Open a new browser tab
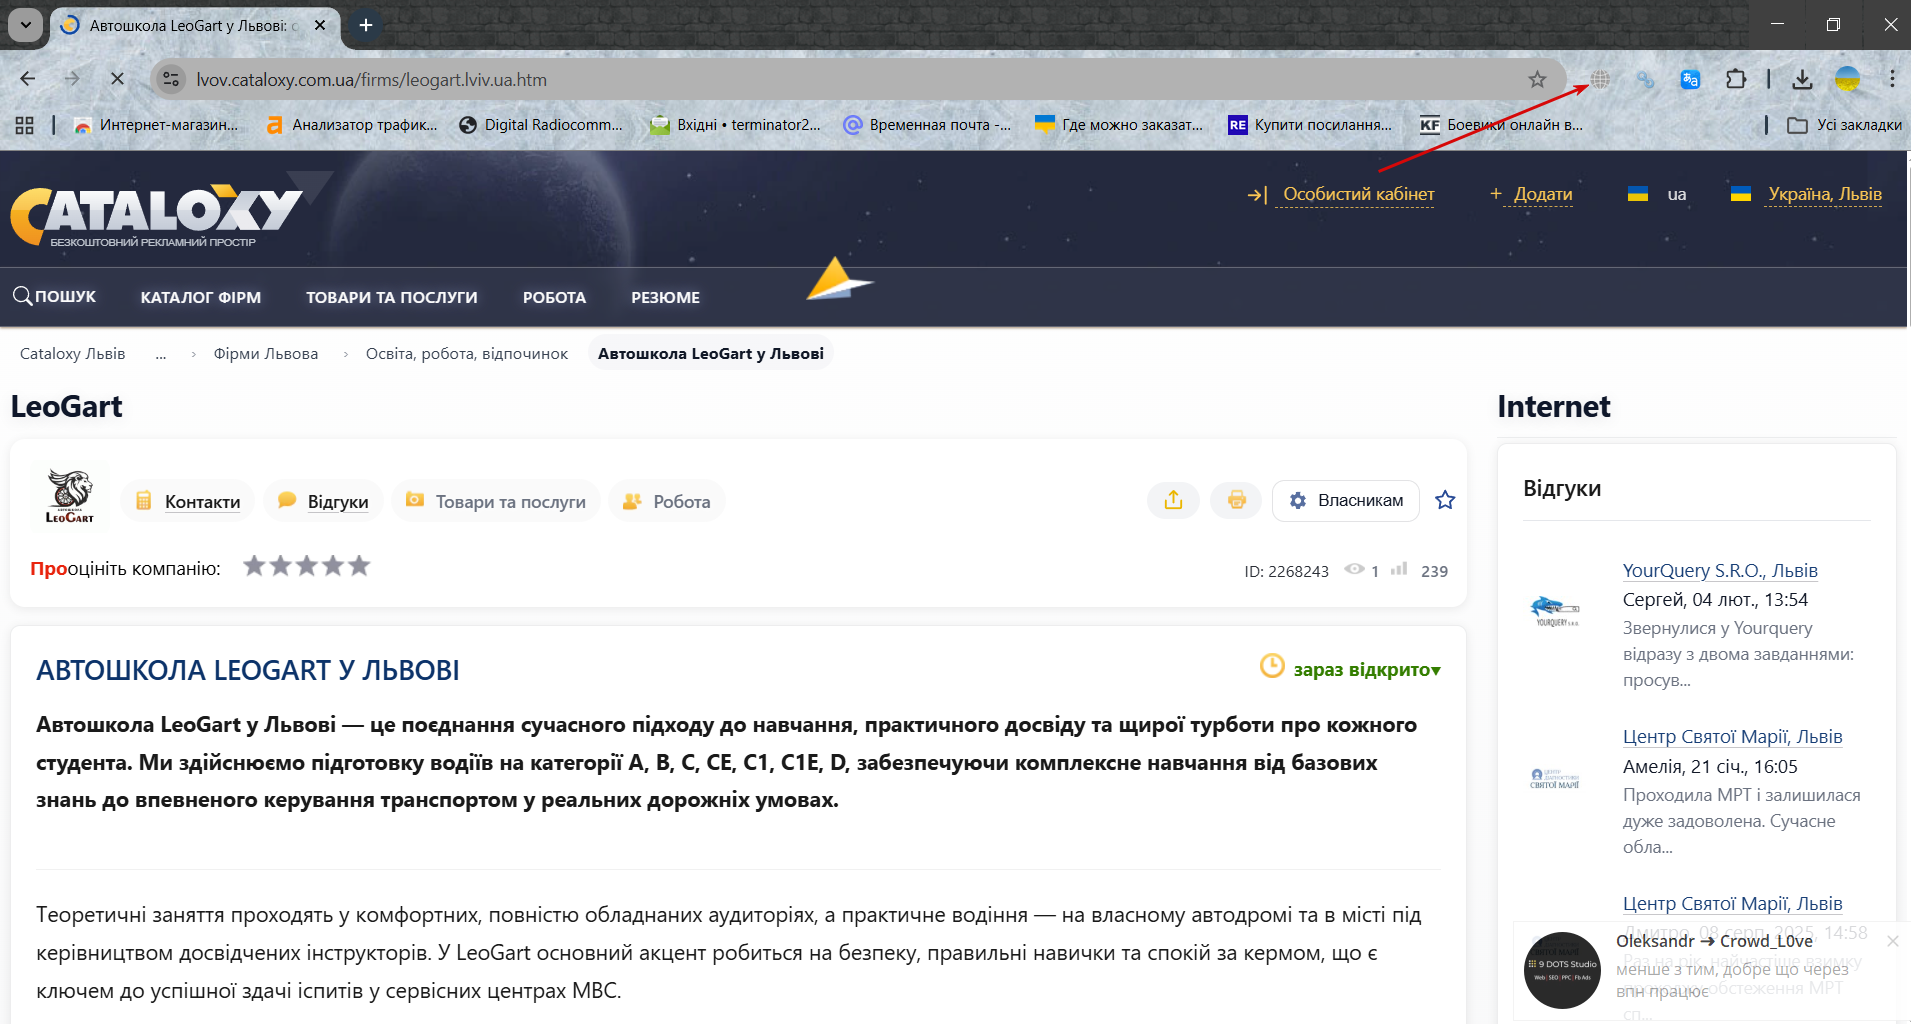1911x1024 pixels. pos(366,25)
